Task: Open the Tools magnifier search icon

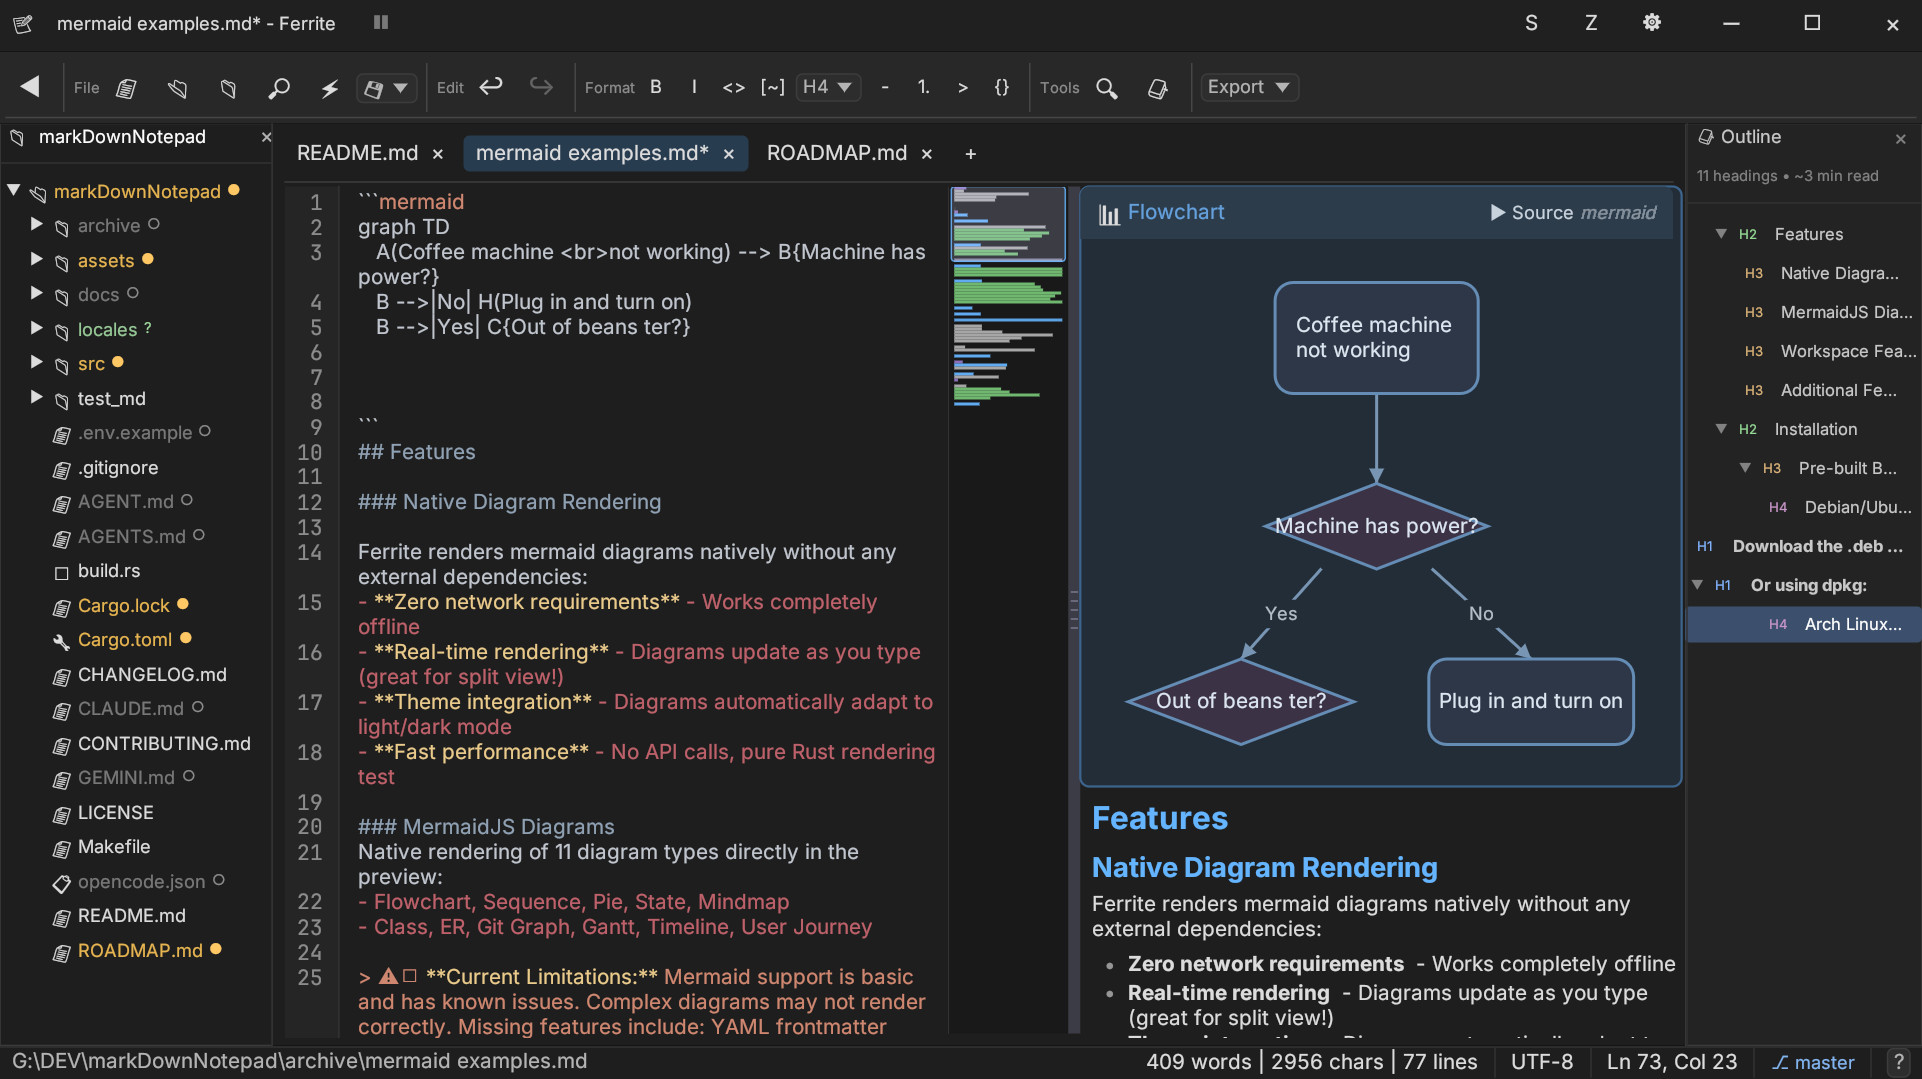Action: click(1106, 88)
